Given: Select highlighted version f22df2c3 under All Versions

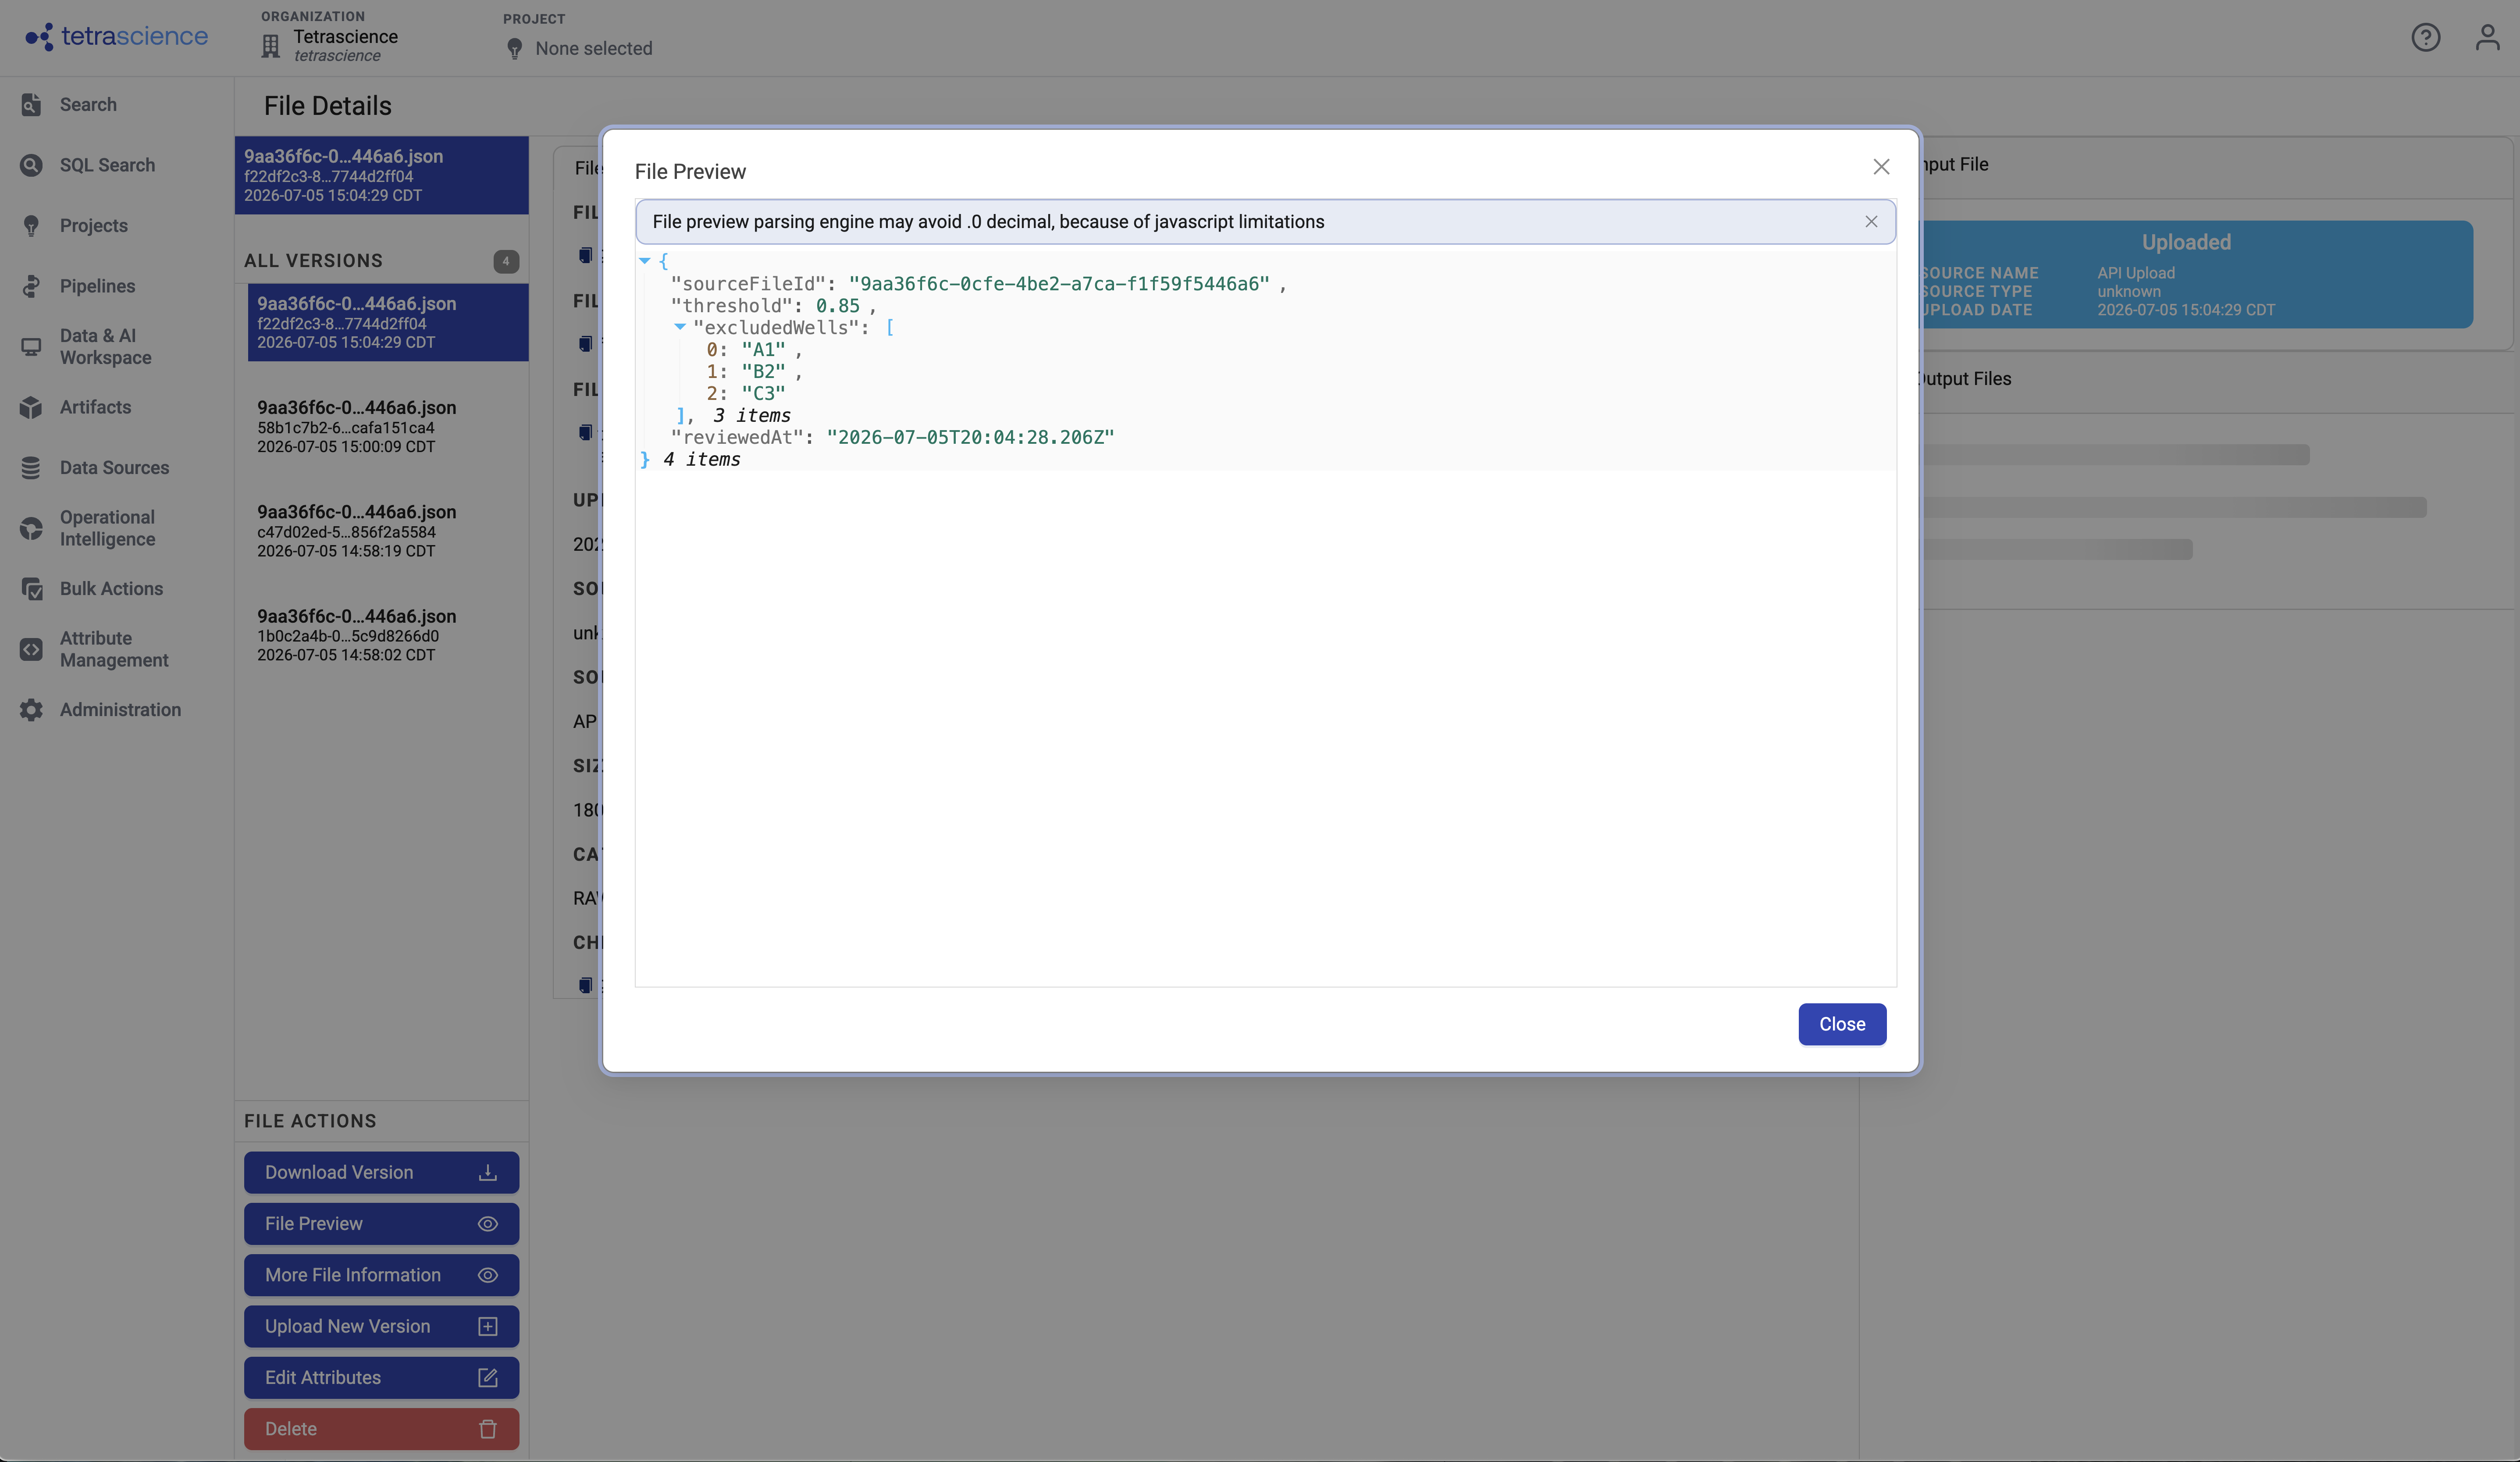Looking at the screenshot, I should point(388,322).
